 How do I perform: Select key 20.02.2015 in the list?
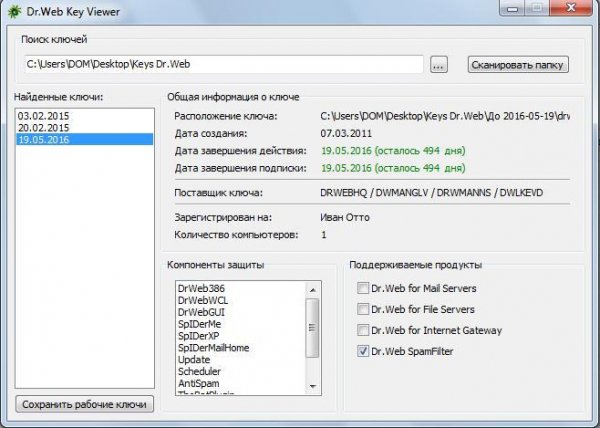click(84, 128)
